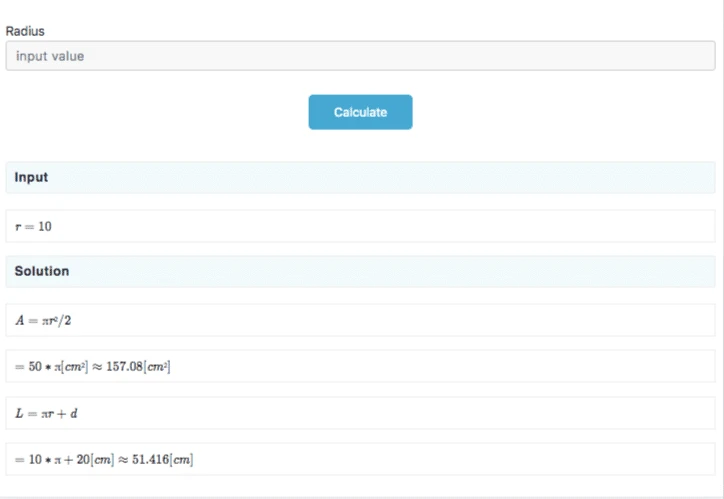Click the 50 * π area expression
724x499 pixels.
[x=39, y=367]
